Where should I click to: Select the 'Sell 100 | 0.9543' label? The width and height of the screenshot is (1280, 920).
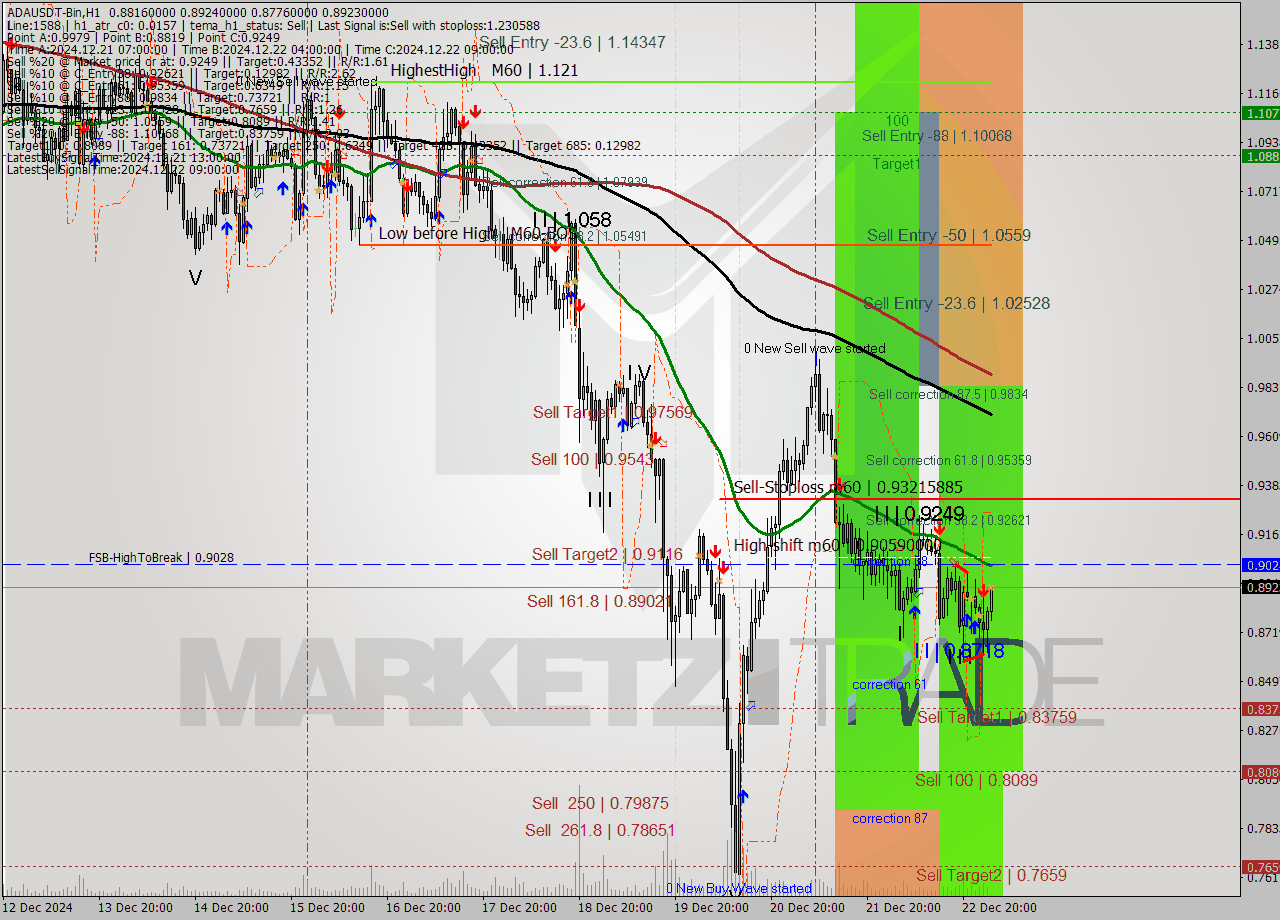pos(591,459)
